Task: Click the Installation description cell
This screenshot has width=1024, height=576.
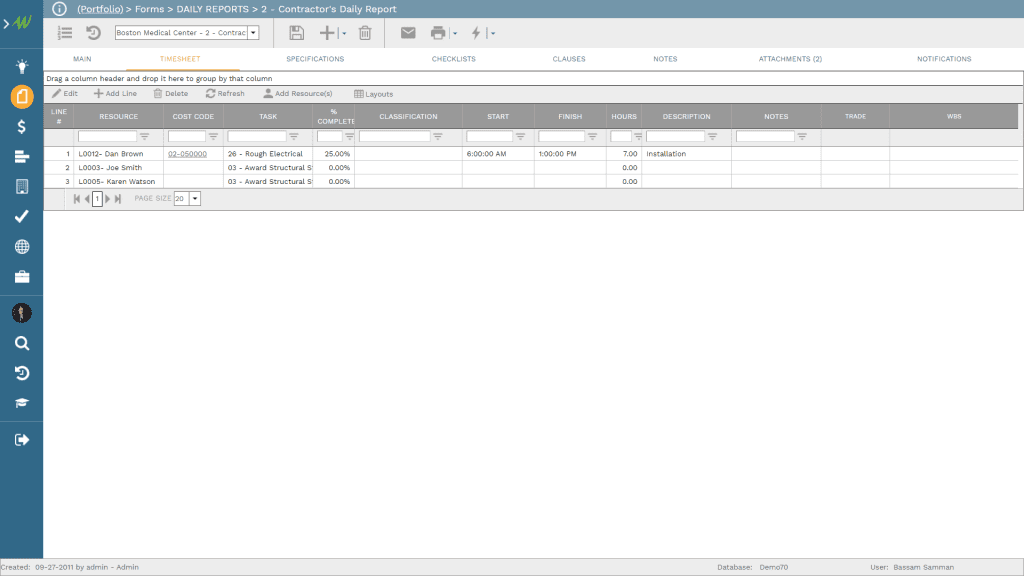Action: point(686,154)
